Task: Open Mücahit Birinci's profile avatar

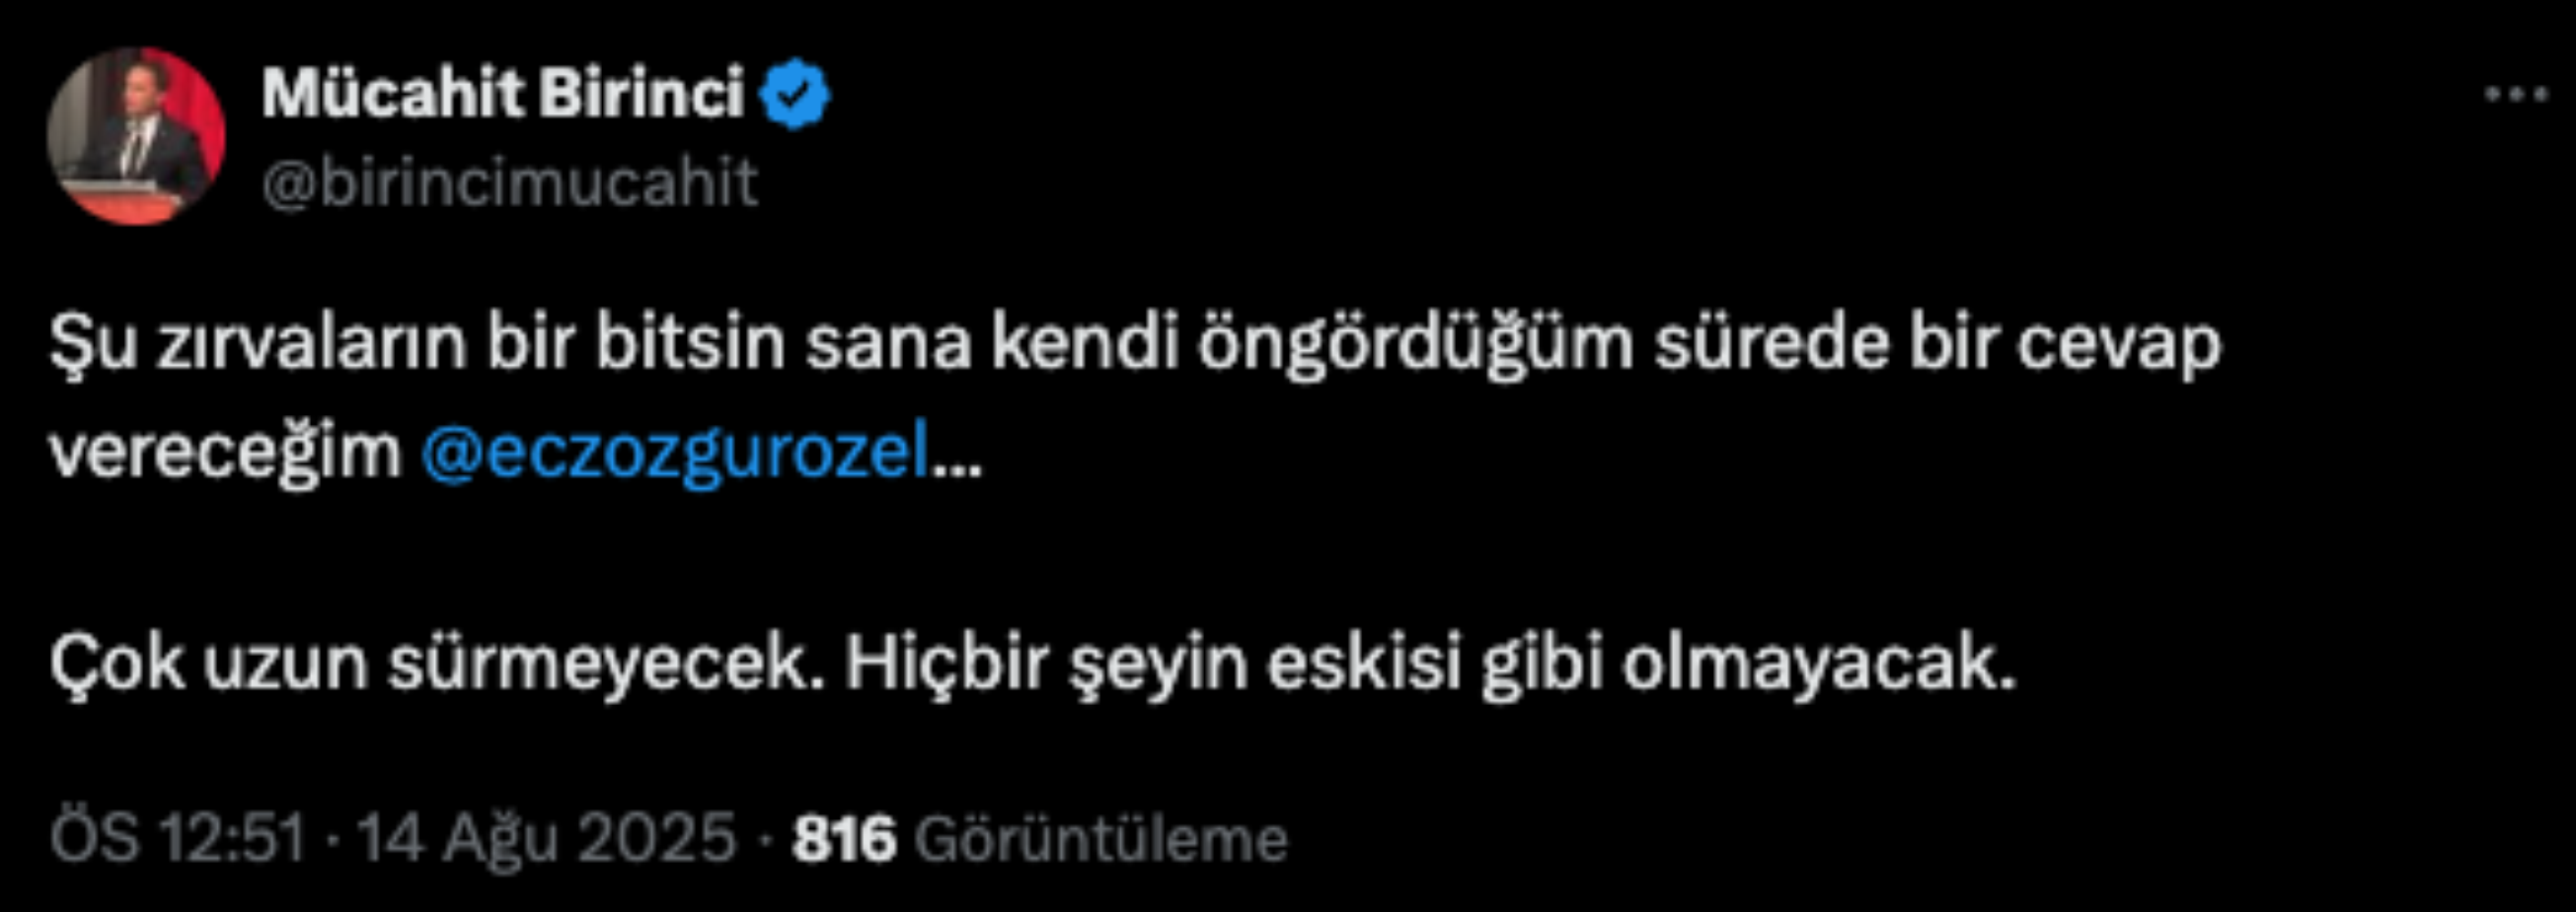Action: [136, 136]
